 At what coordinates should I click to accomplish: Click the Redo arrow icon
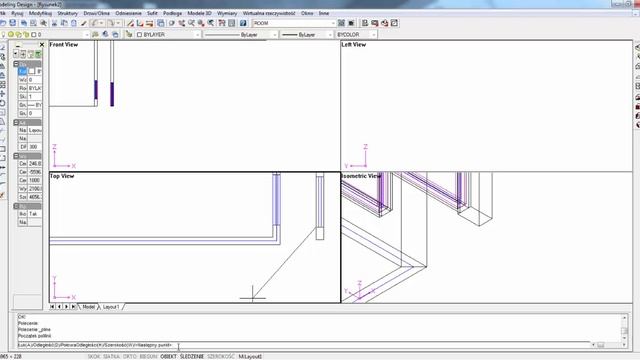coord(111,23)
